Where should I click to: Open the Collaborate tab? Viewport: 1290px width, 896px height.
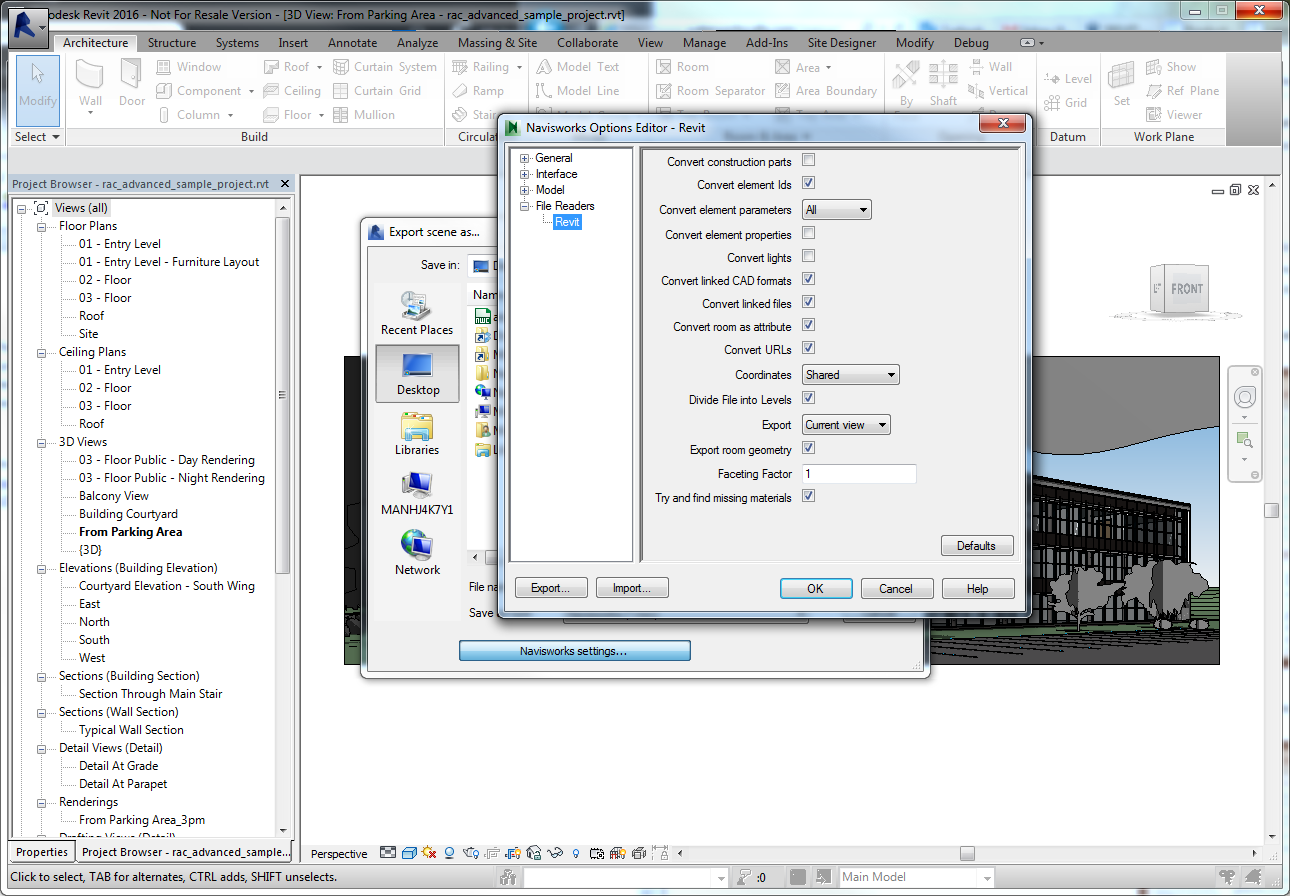pos(587,42)
